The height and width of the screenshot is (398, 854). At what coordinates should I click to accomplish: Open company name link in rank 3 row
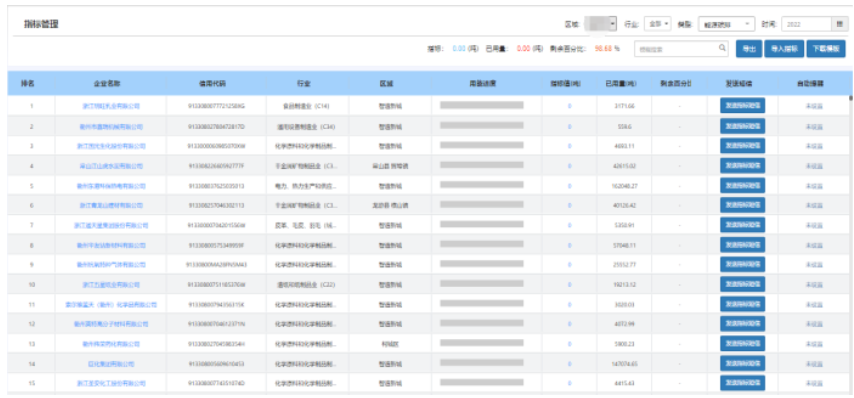coord(111,146)
